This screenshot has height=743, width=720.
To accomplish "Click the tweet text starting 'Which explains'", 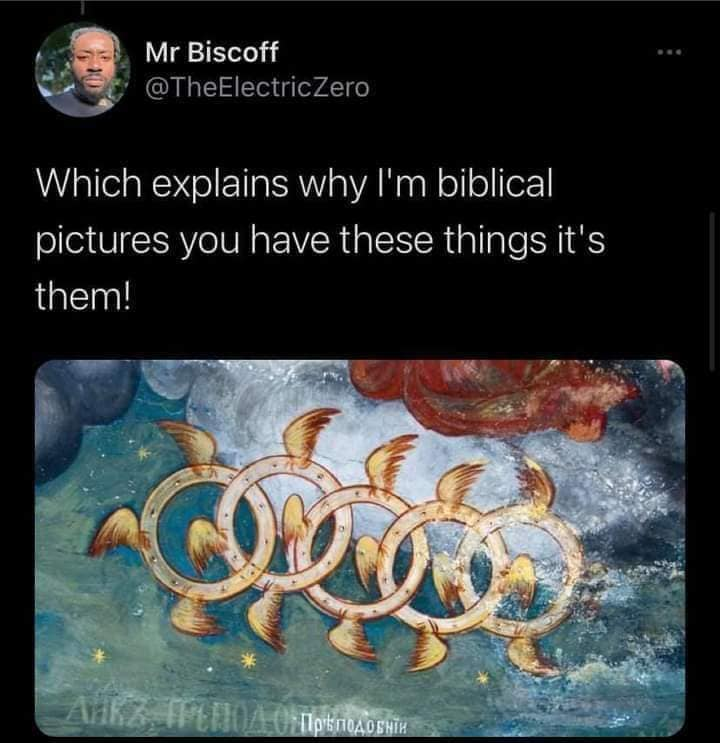I will pos(321,241).
